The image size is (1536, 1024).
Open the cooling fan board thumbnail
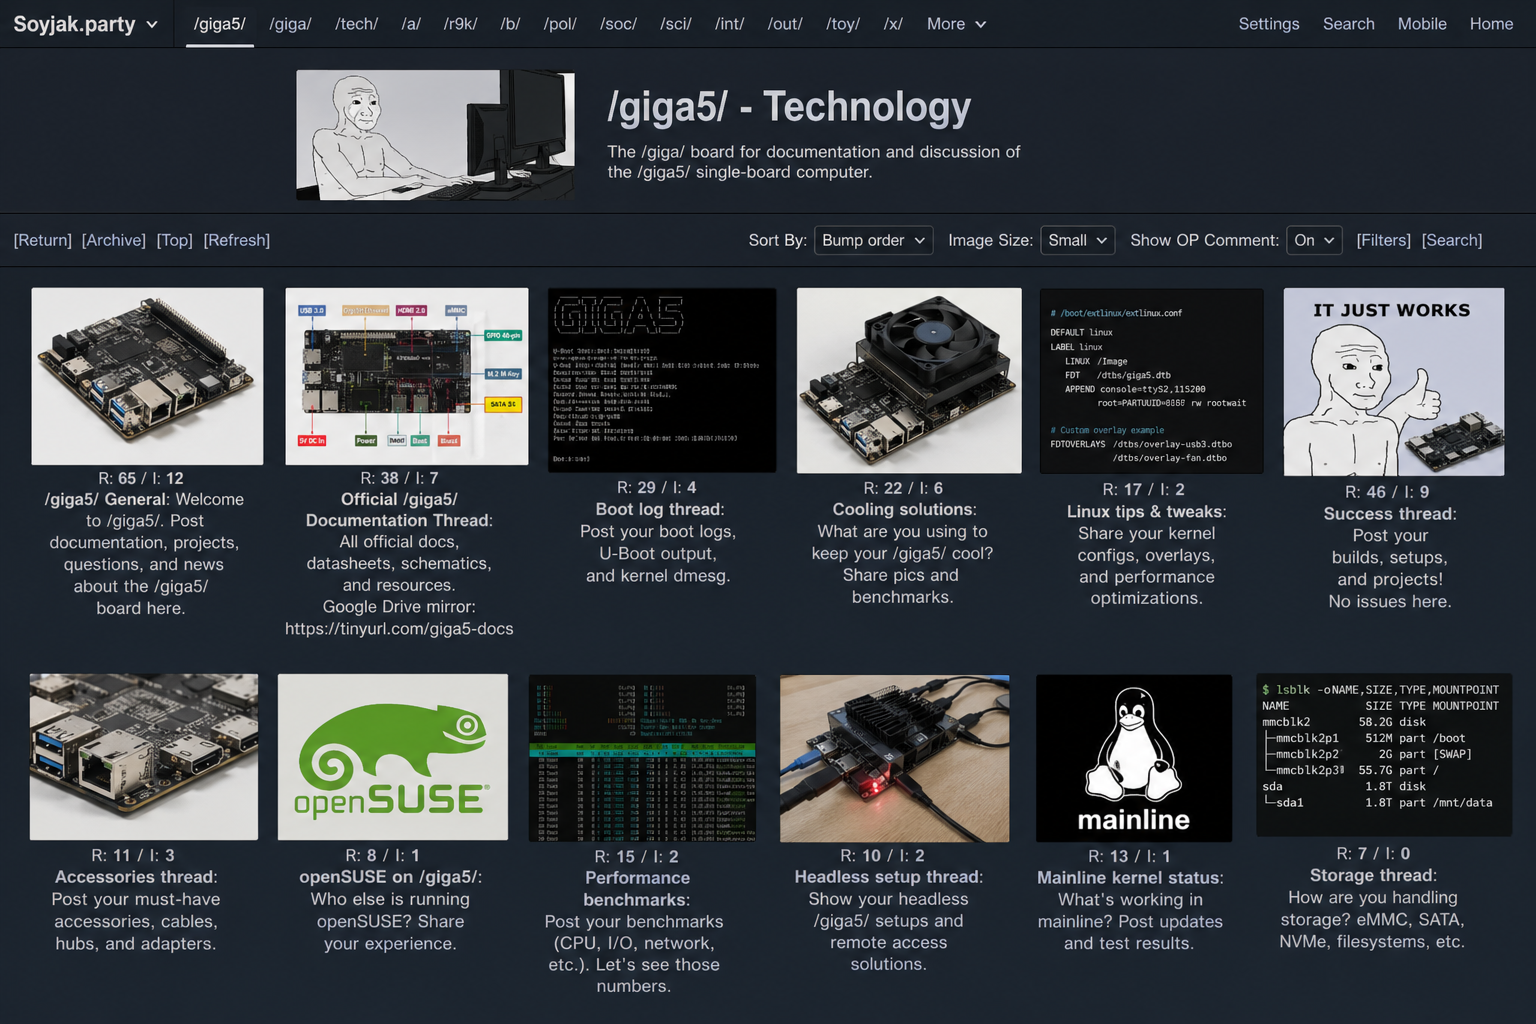point(908,380)
